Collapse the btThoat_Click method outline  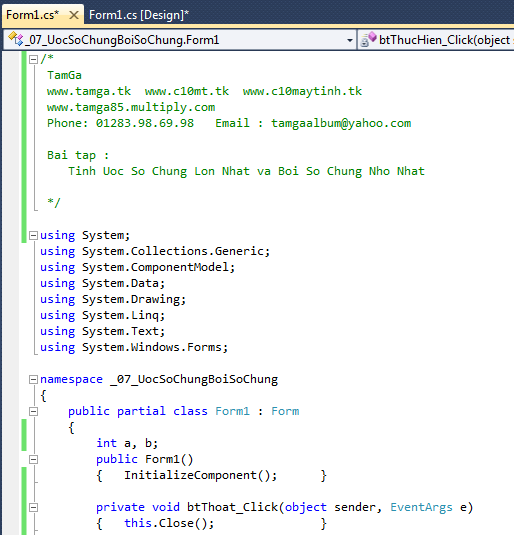(33, 508)
